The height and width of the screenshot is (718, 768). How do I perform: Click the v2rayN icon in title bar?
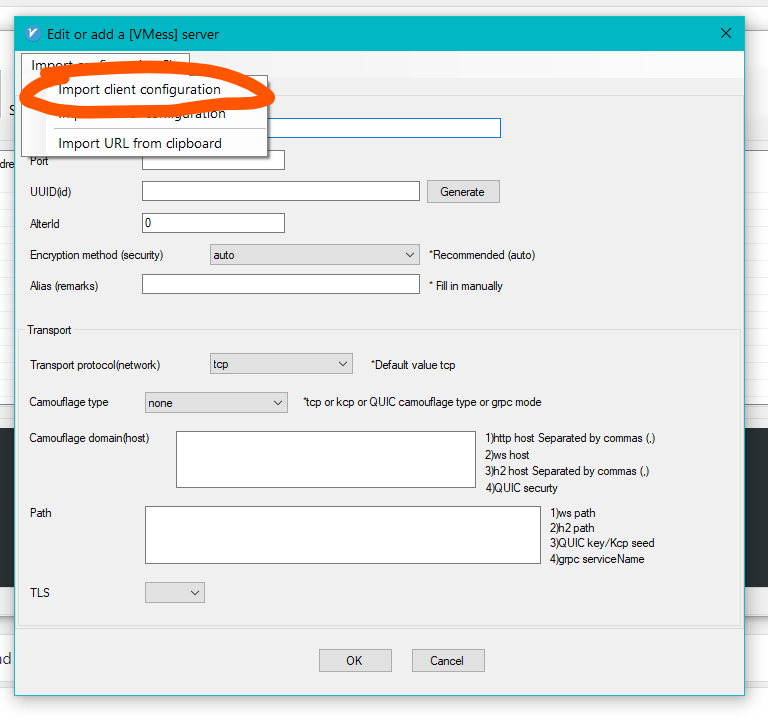point(33,34)
